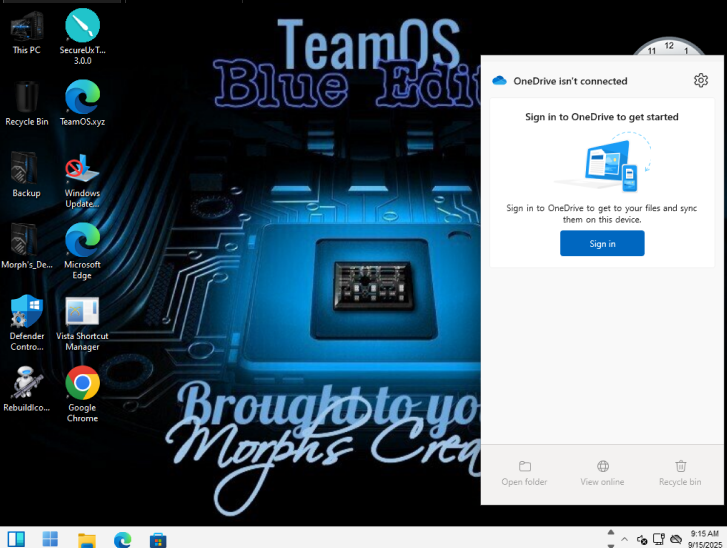This screenshot has width=727, height=548.
Task: Select the Microsoft Edge desktop shortcut
Action: [83, 252]
